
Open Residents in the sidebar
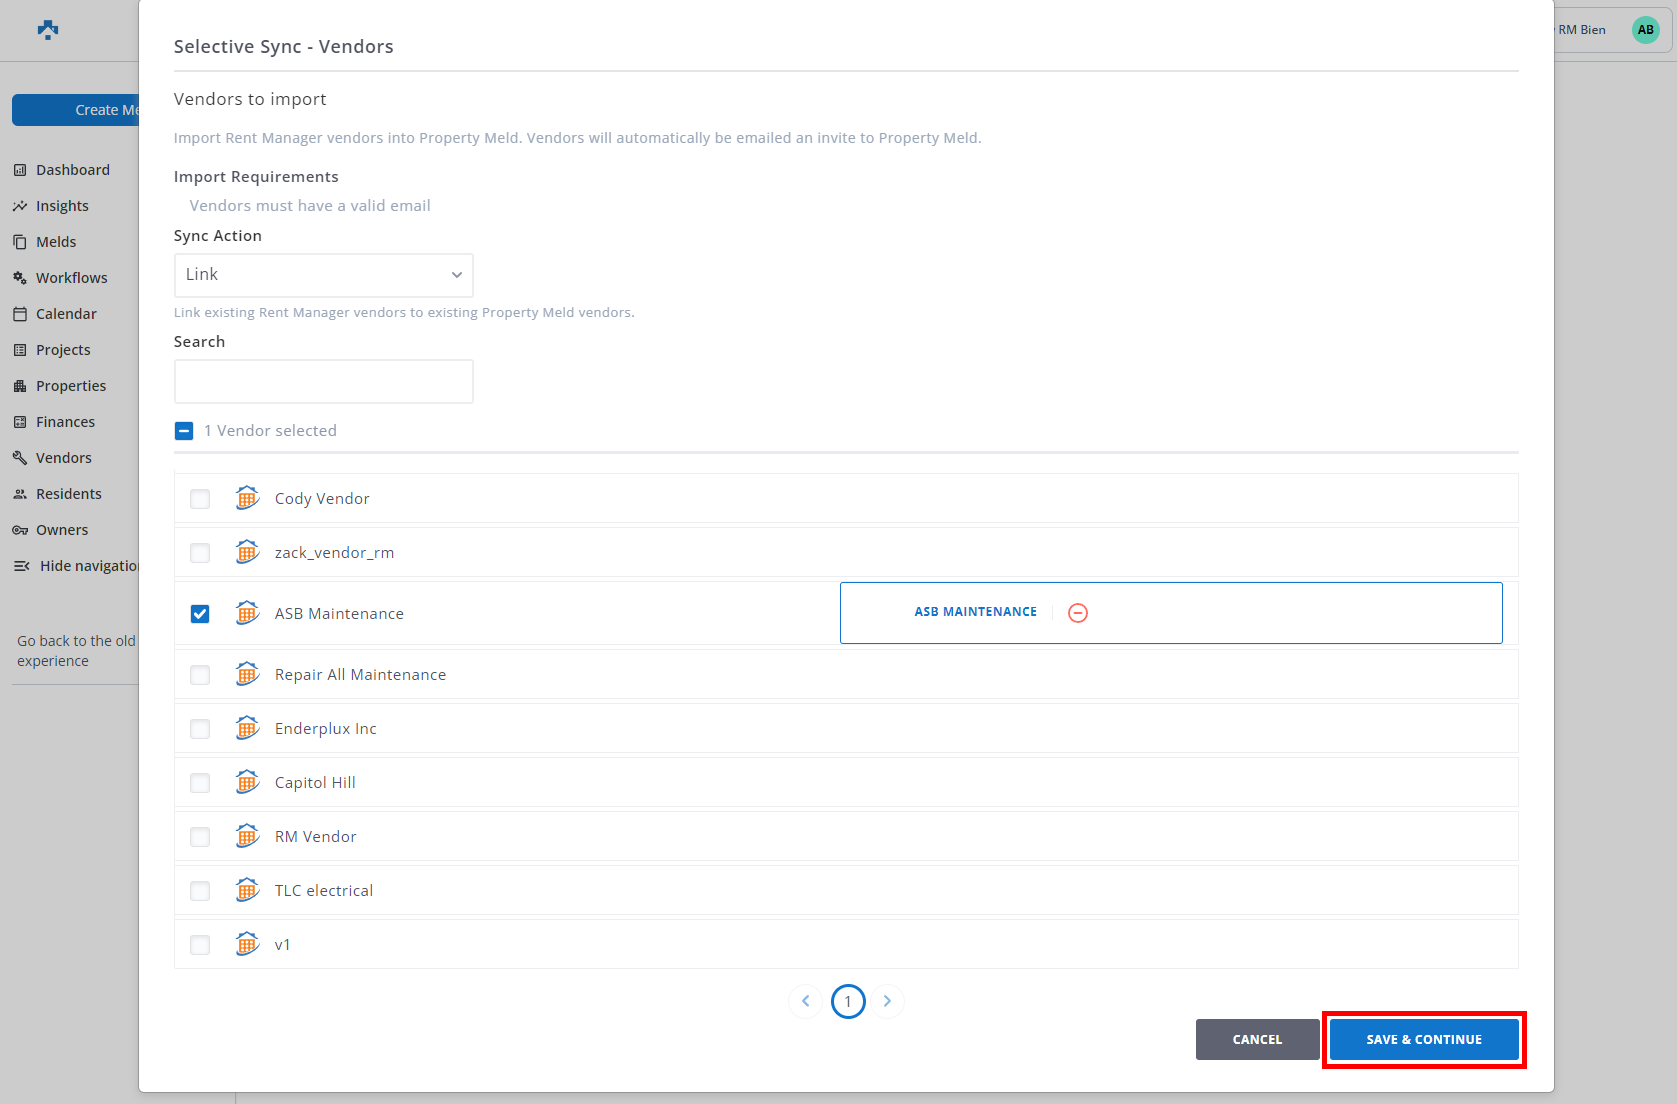tap(68, 494)
